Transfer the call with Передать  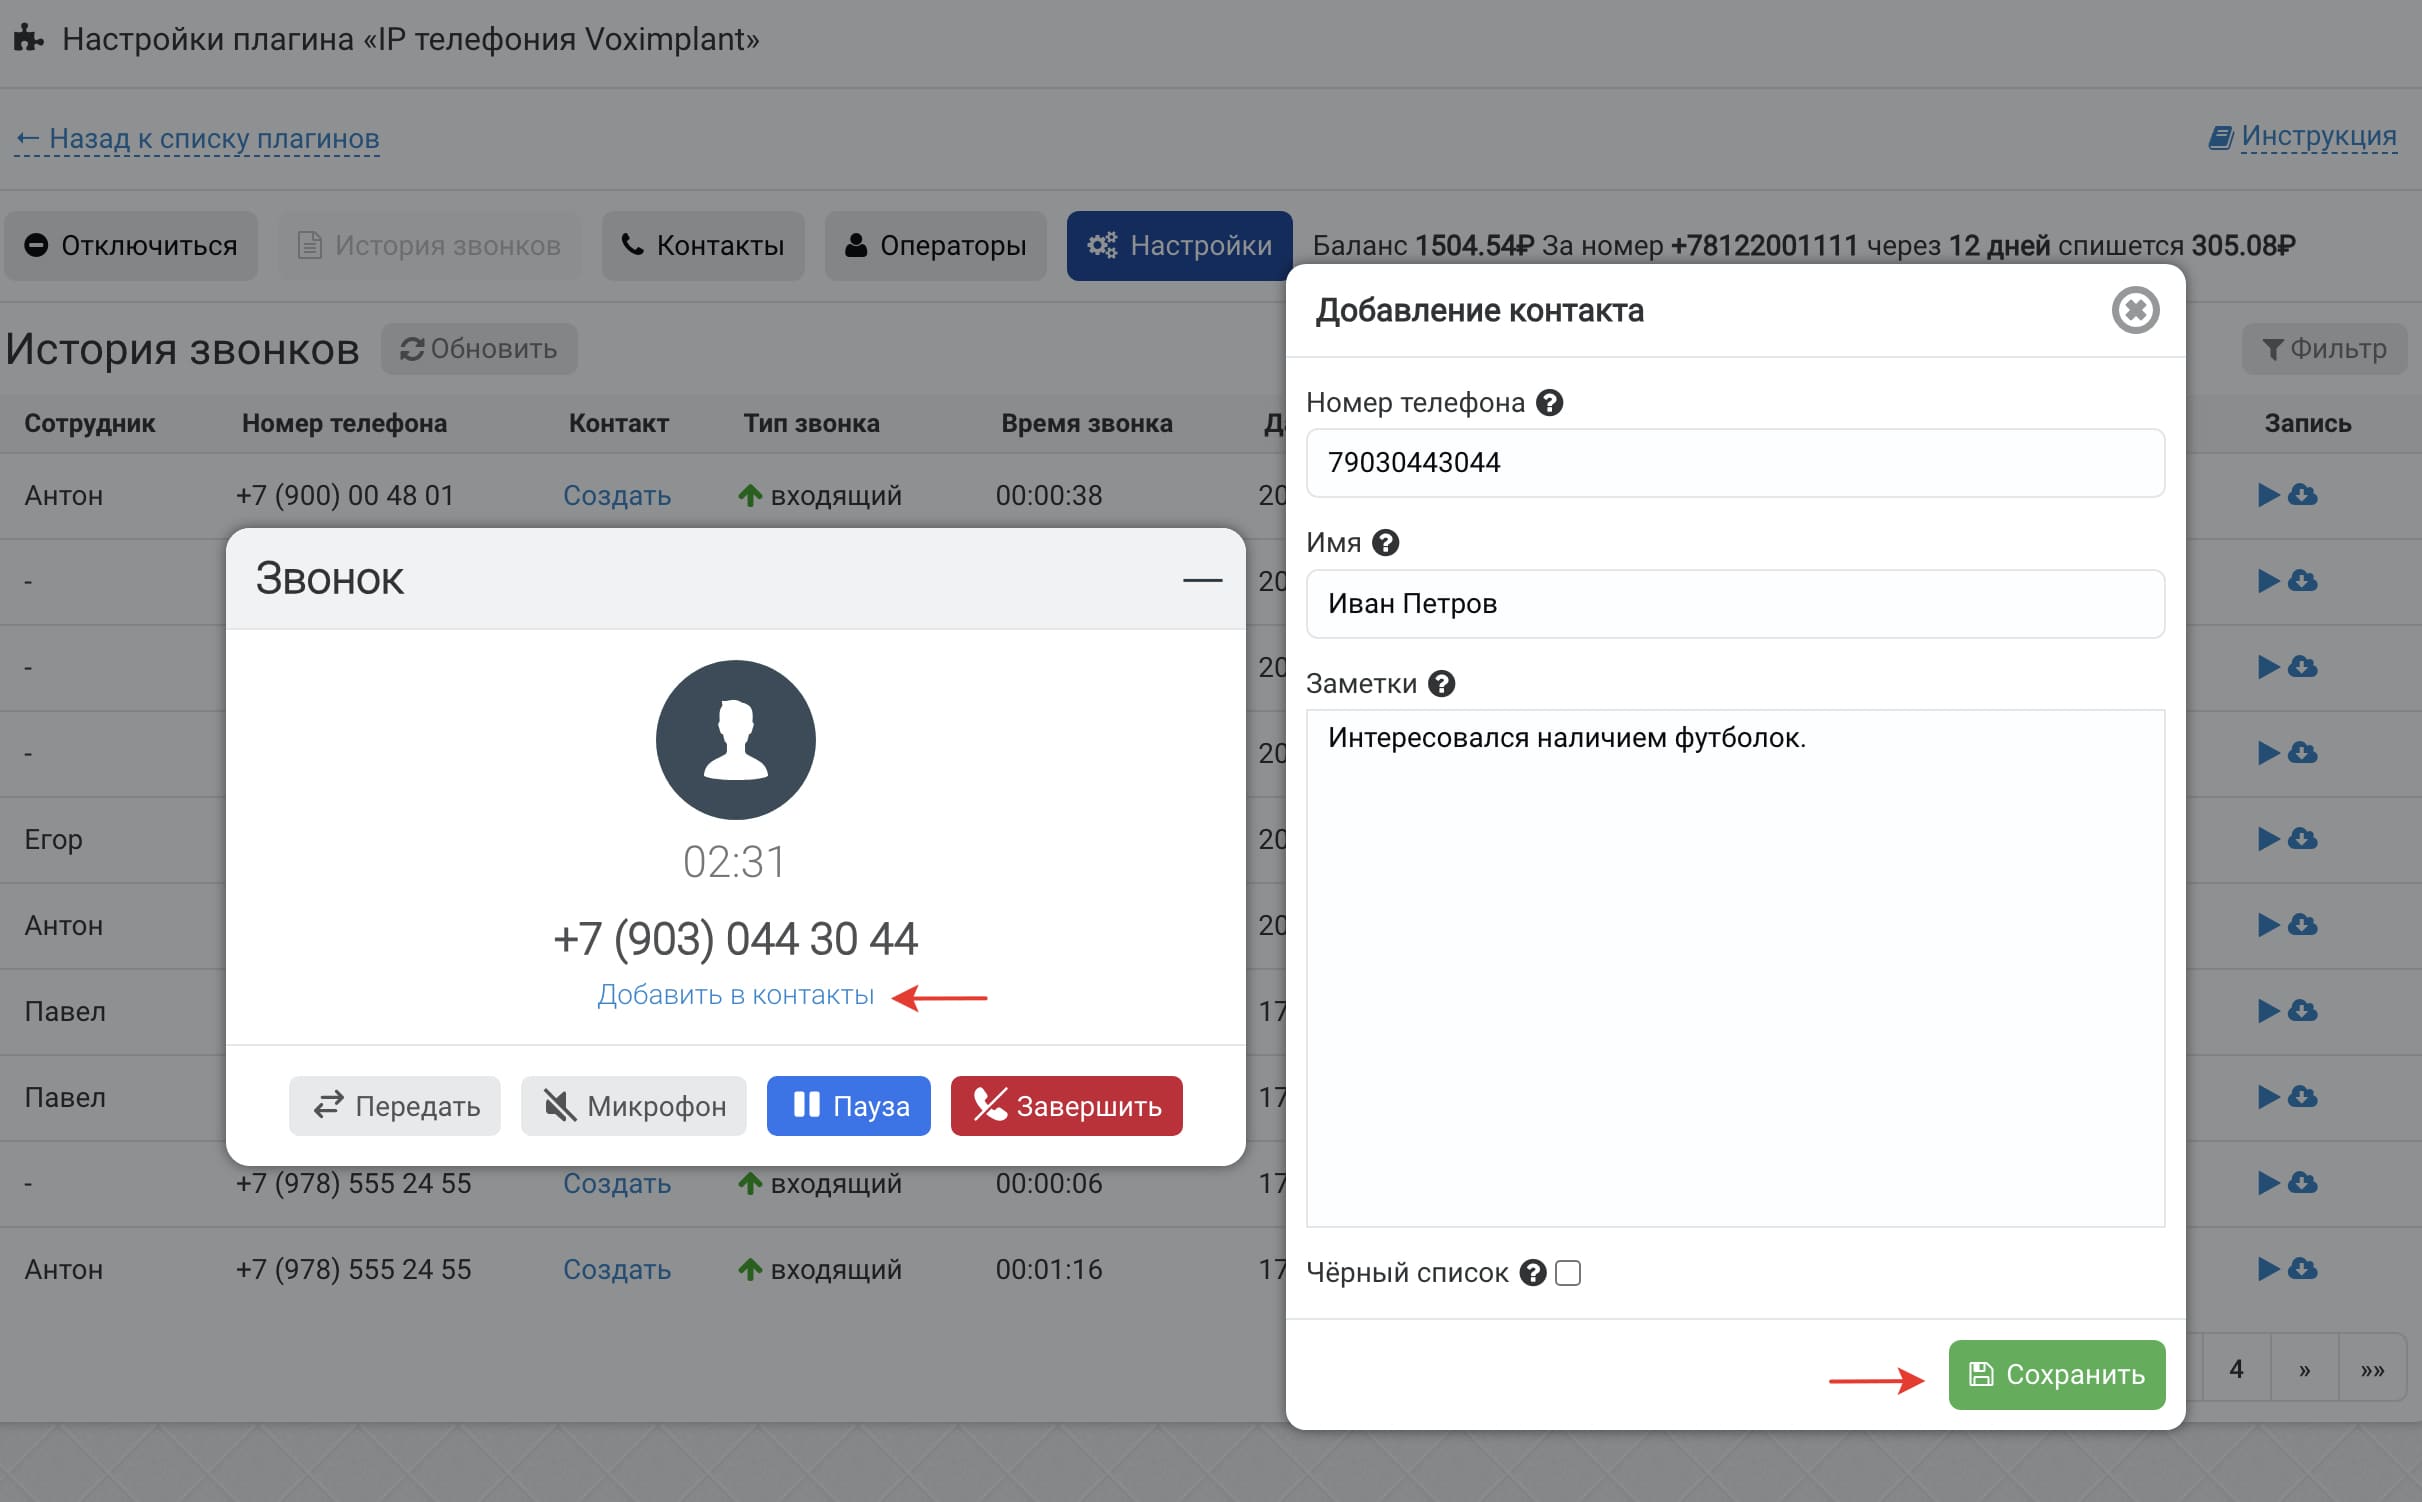395,1106
